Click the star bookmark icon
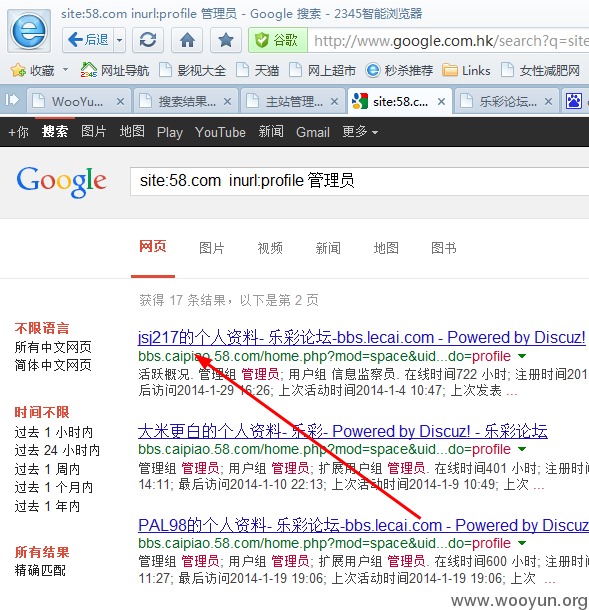Screen dimensions: 589x610 (226, 40)
